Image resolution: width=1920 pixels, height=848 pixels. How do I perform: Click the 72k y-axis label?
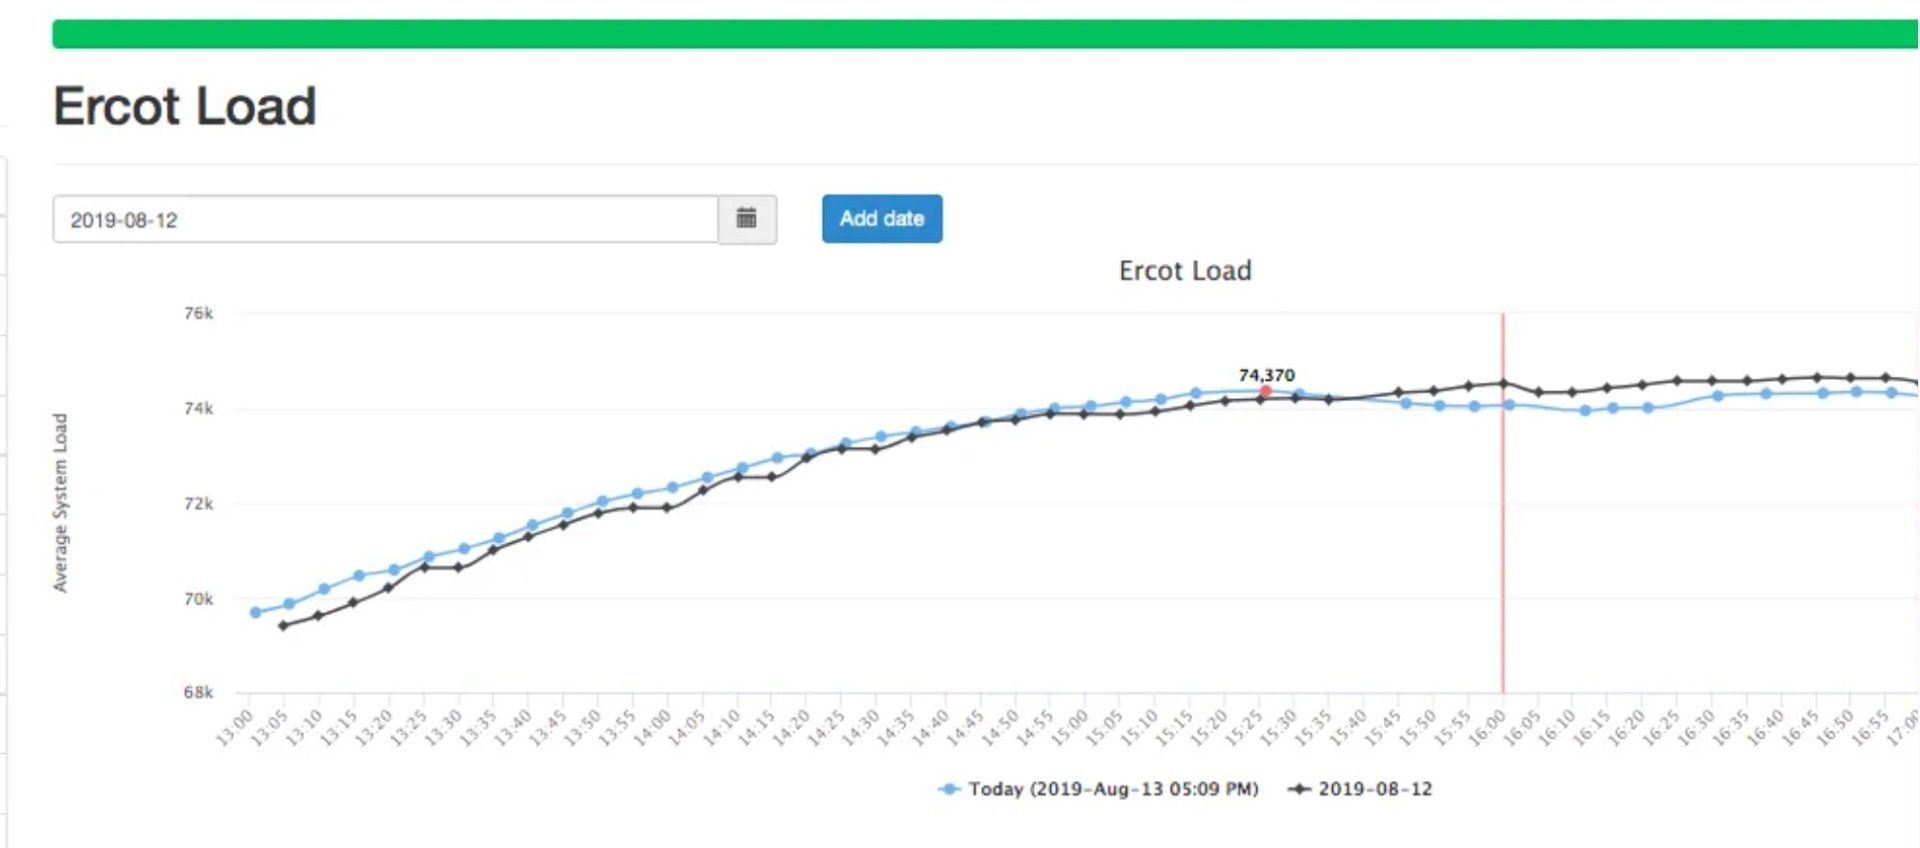pyautogui.click(x=198, y=503)
